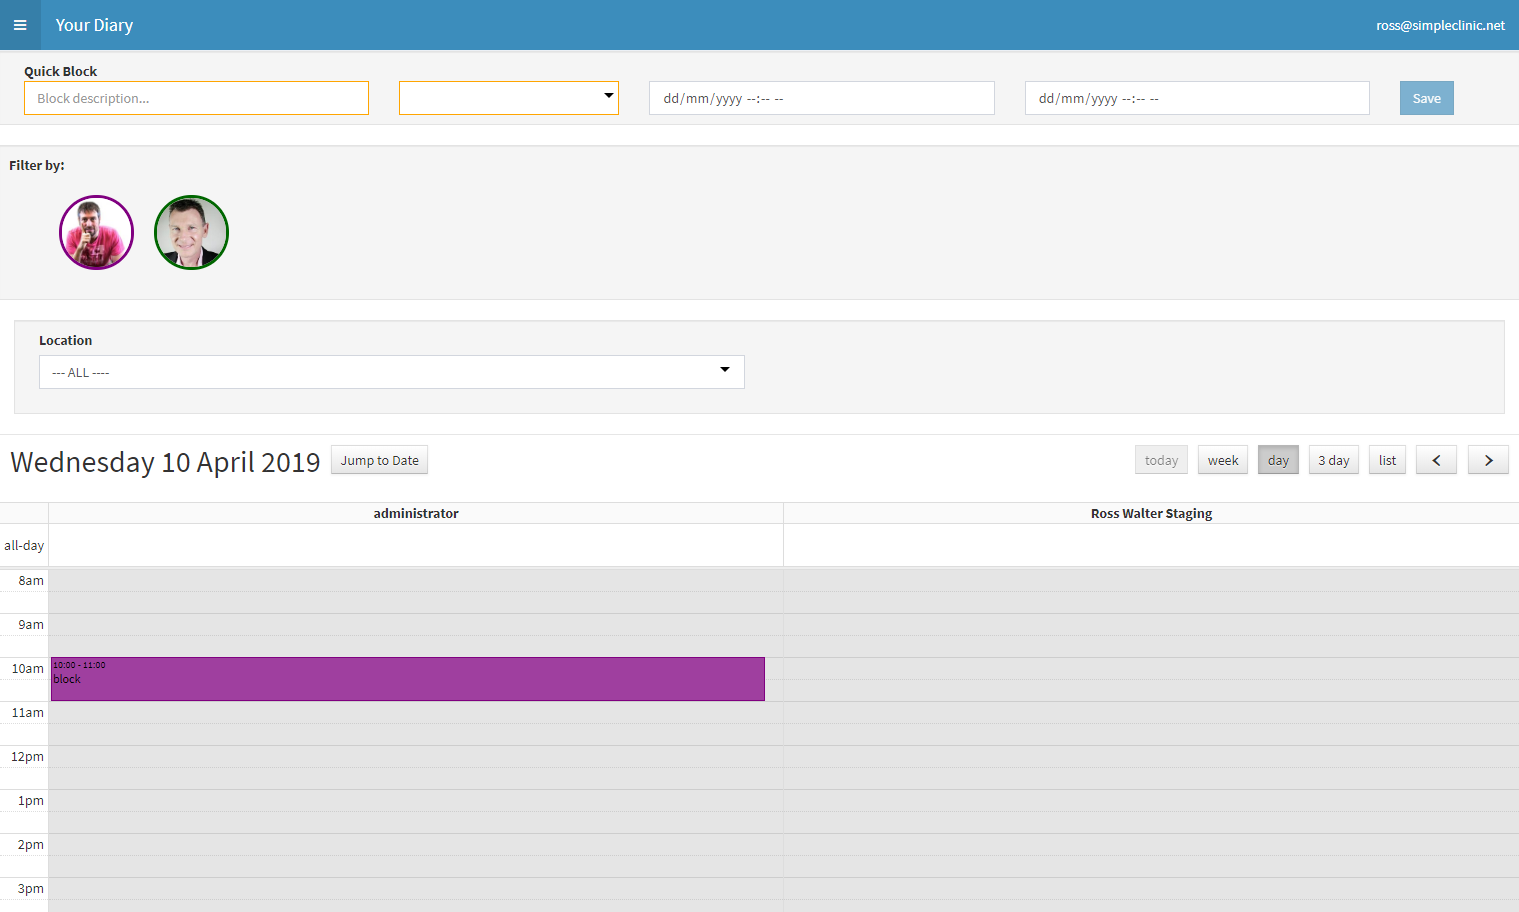Open the Location dropdown arrow

pos(724,370)
